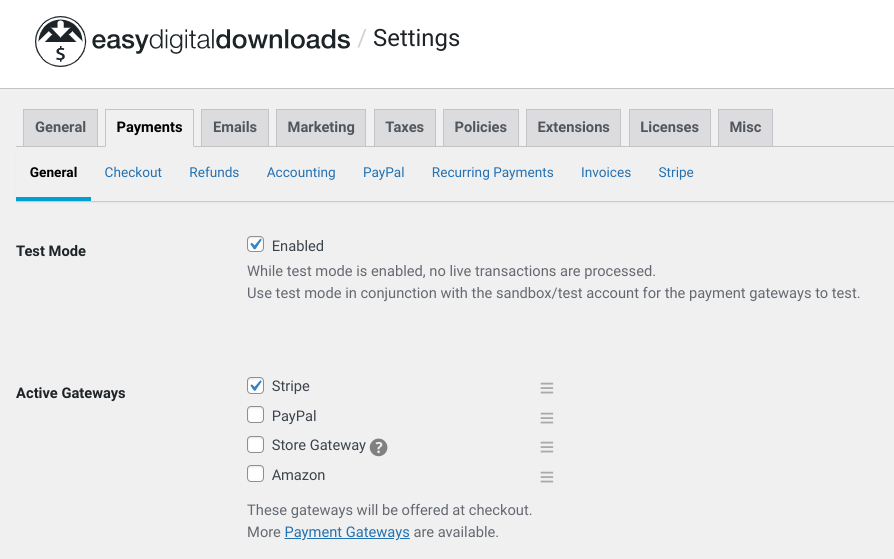Switch to the Emails tab
Screen dimensions: 894x559
click(235, 127)
